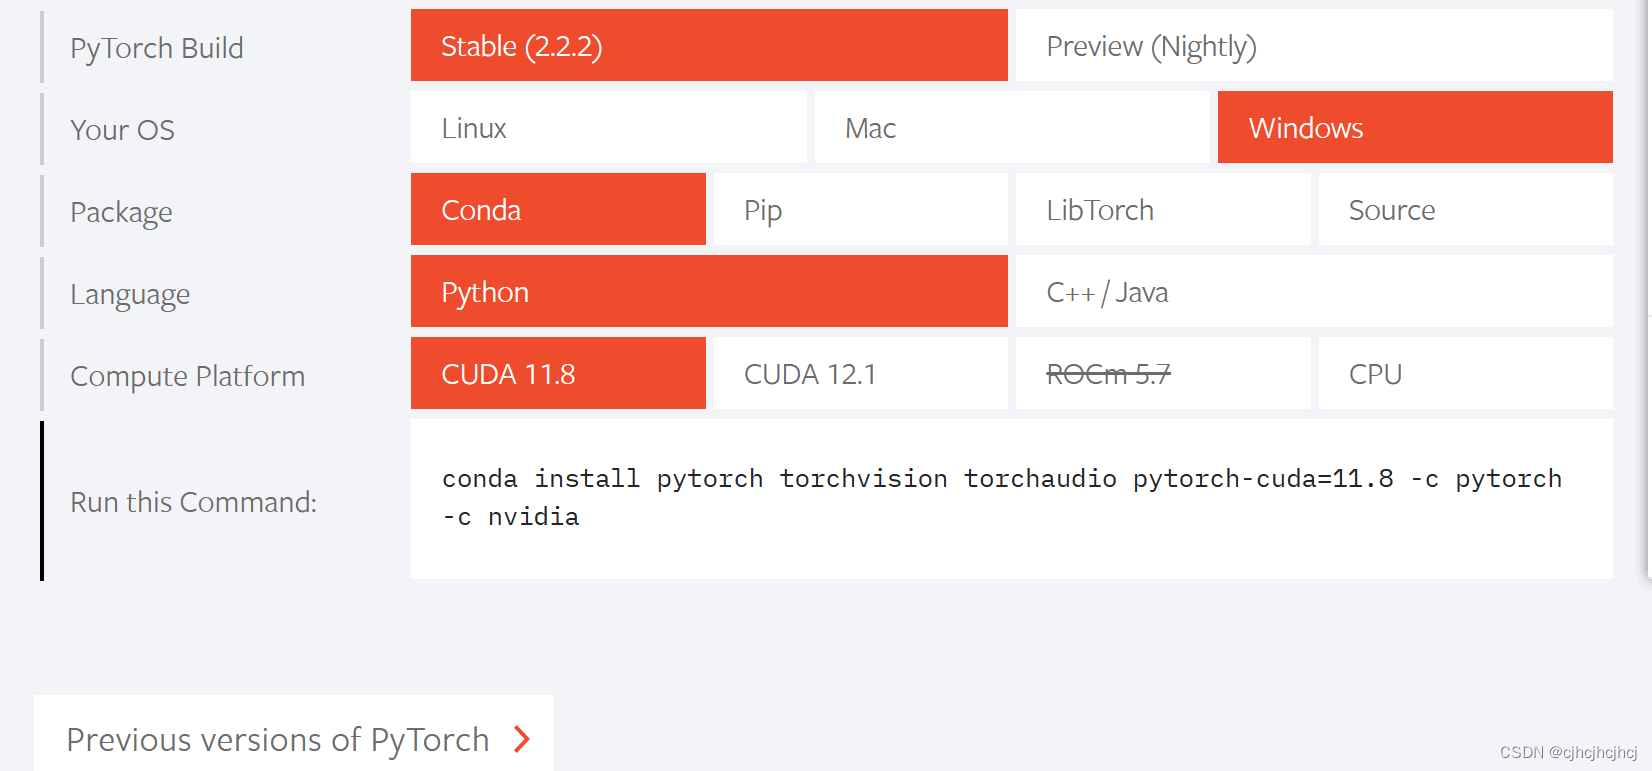Select Linux as your OS

click(x=609, y=127)
